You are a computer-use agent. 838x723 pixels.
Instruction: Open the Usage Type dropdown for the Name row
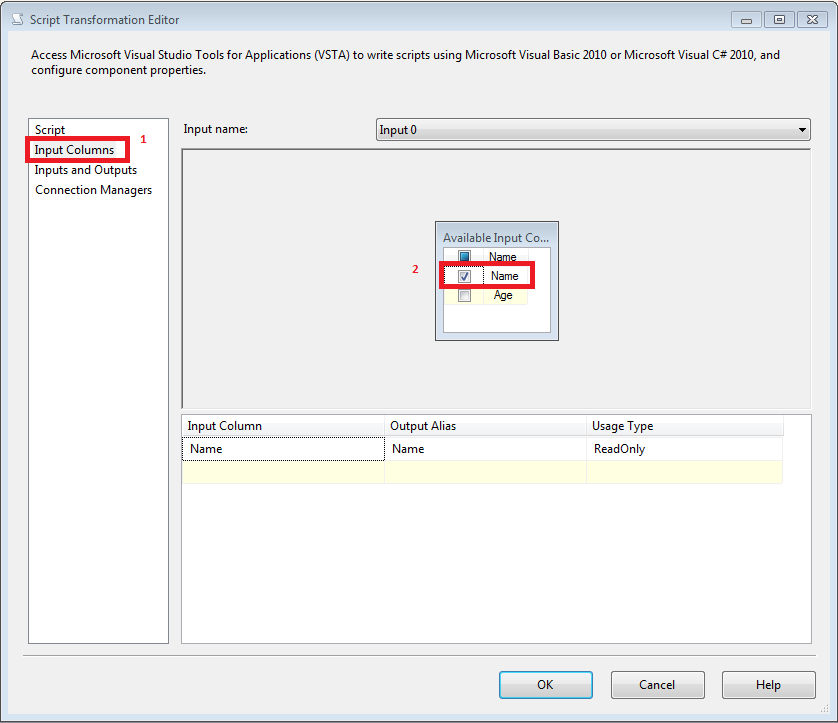click(x=685, y=449)
